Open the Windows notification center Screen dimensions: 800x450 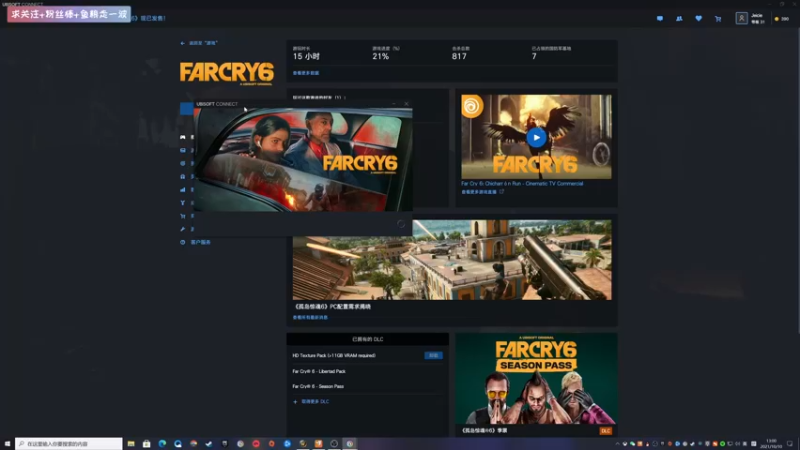tap(790, 444)
